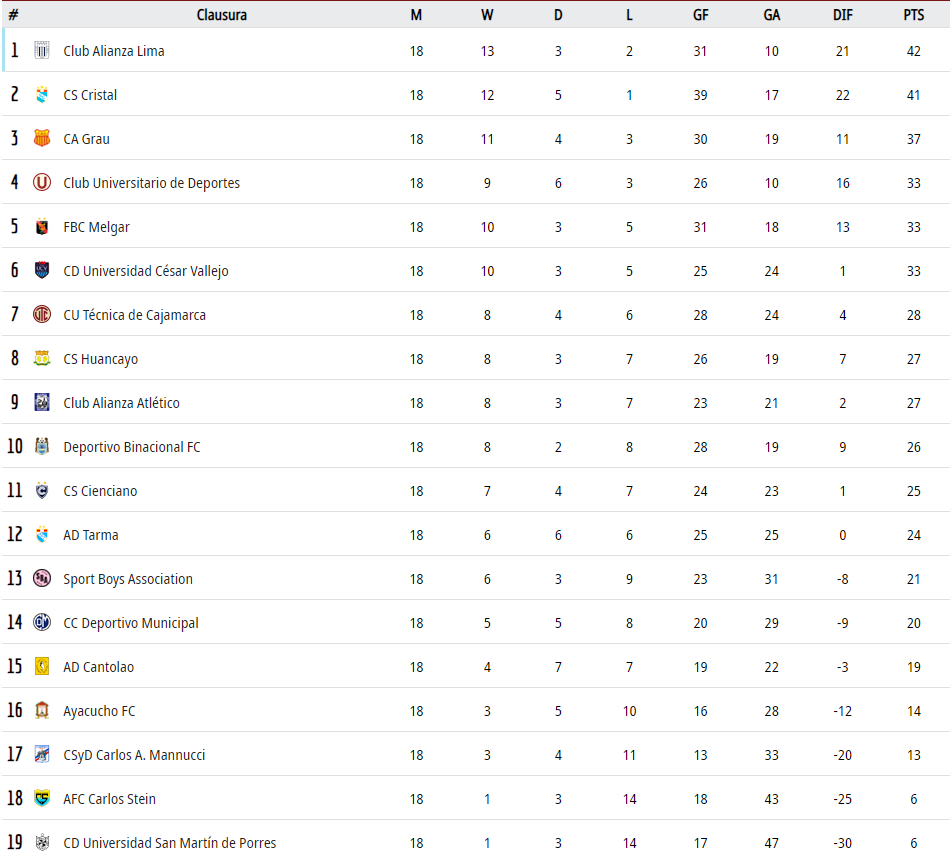Viewport: 950px width, 857px height.
Task: Click the FBC Melgar team crest
Action: click(x=42, y=227)
